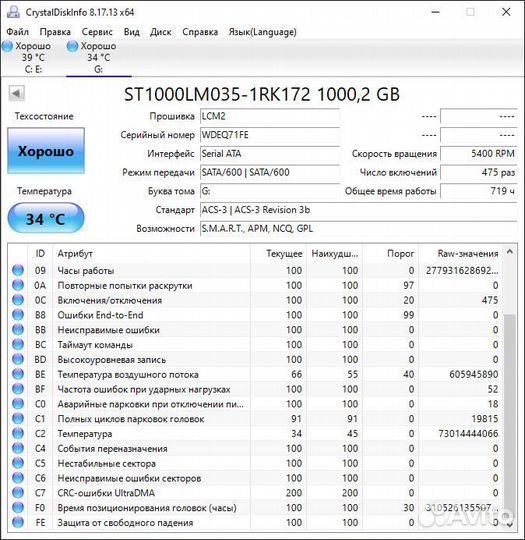Image resolution: width=525 pixels, height=540 pixels.
Task: Click status icon for C5 Нестабильные сектора
Action: coord(18,463)
